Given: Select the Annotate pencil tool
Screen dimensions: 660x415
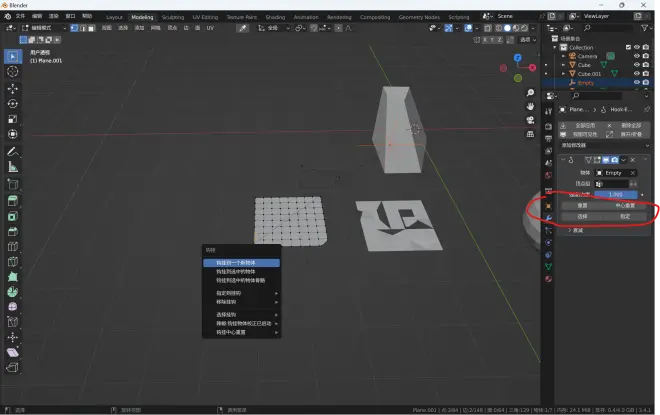Looking at the screenshot, I should coord(13,152).
